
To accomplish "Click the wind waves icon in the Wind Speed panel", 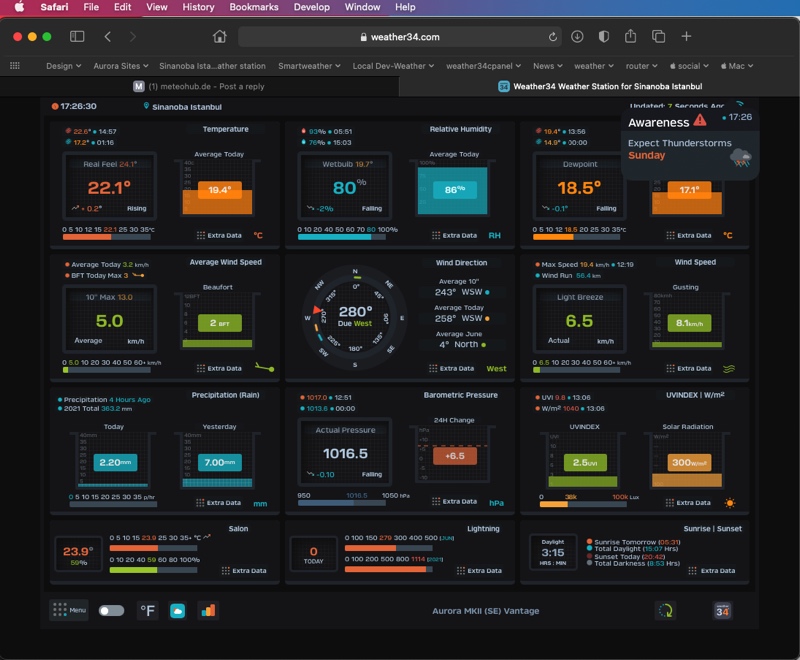I will pos(729,368).
